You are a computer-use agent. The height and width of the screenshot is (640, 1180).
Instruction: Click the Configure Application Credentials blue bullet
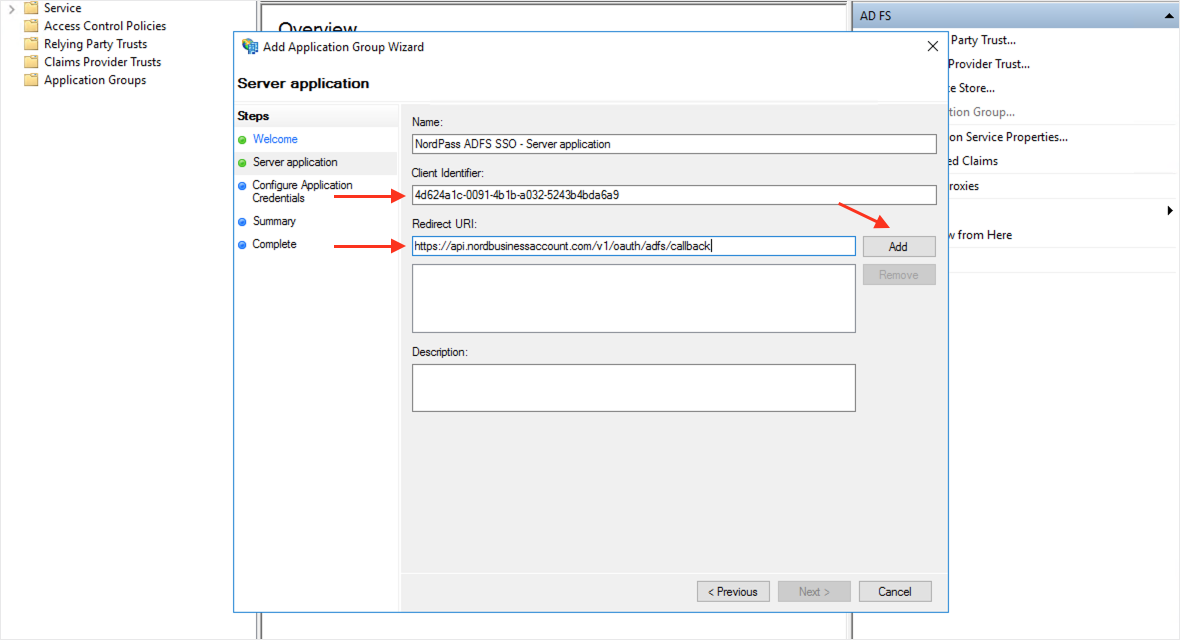pos(242,186)
